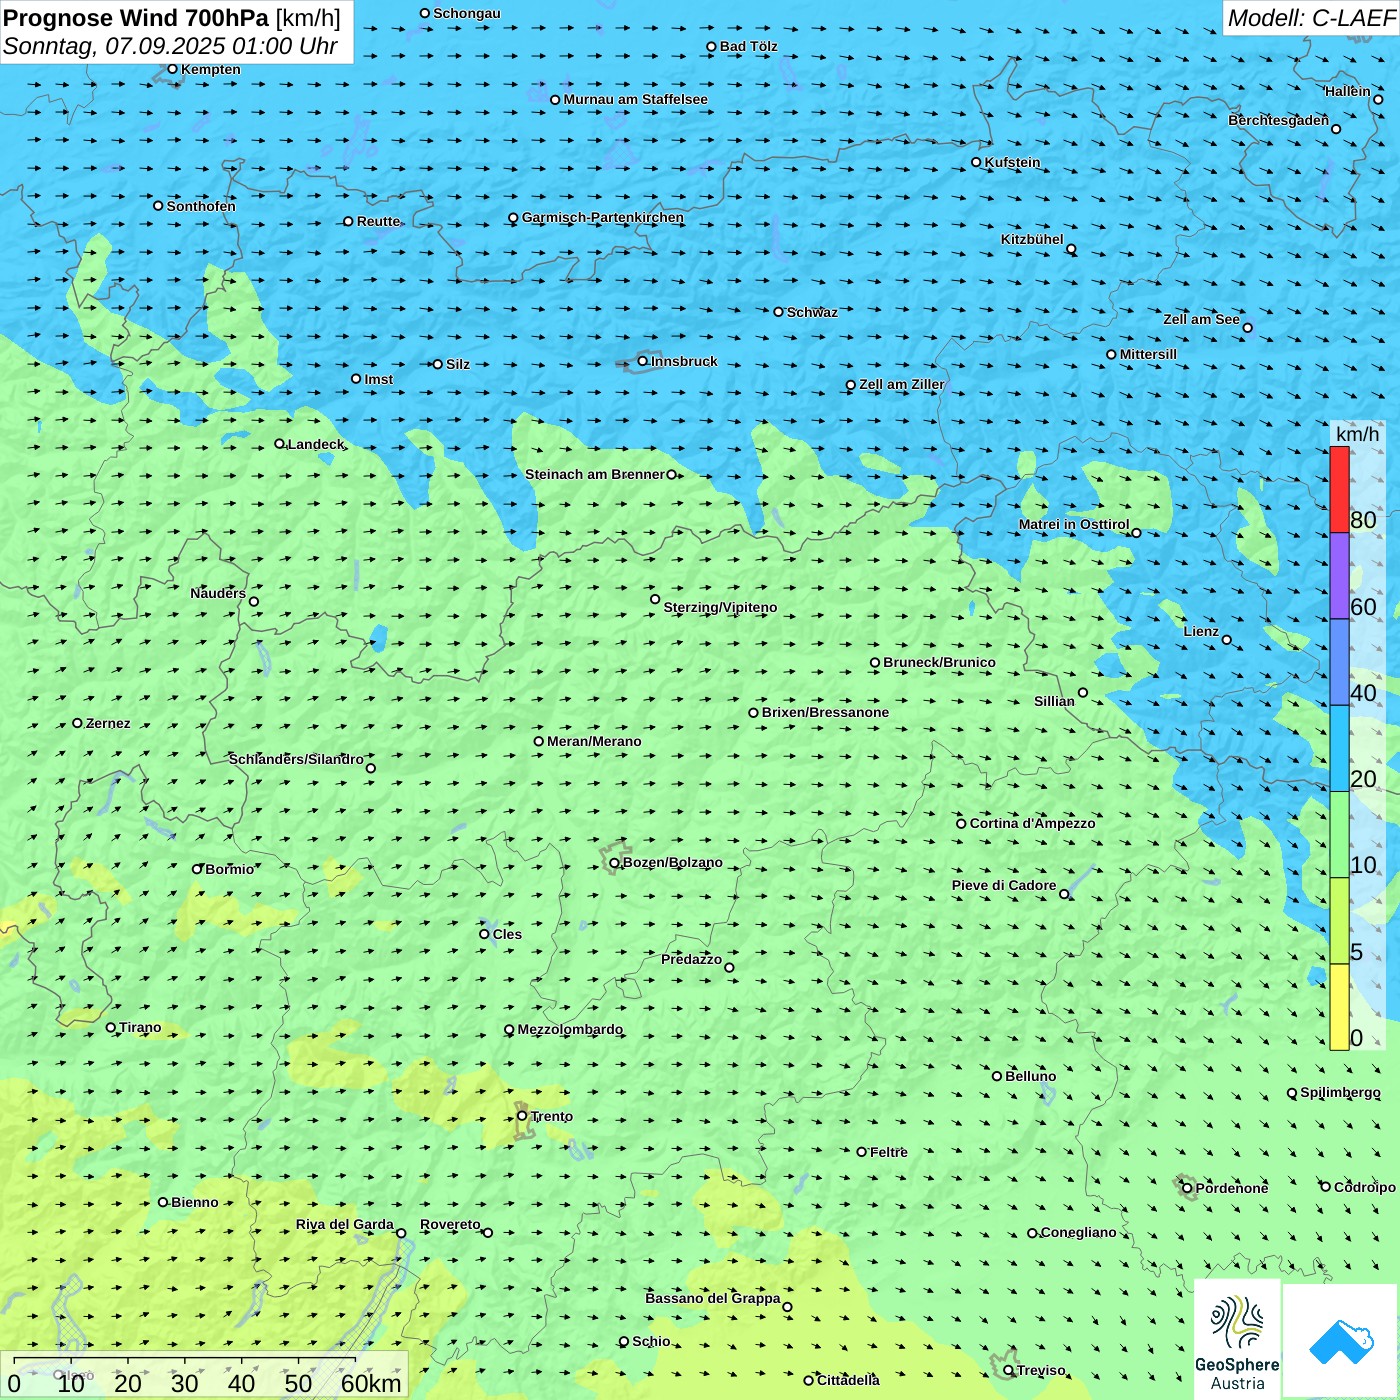Screen dimensions: 1400x1400
Task: Click the Feltre location dot
Action: coord(862,1152)
